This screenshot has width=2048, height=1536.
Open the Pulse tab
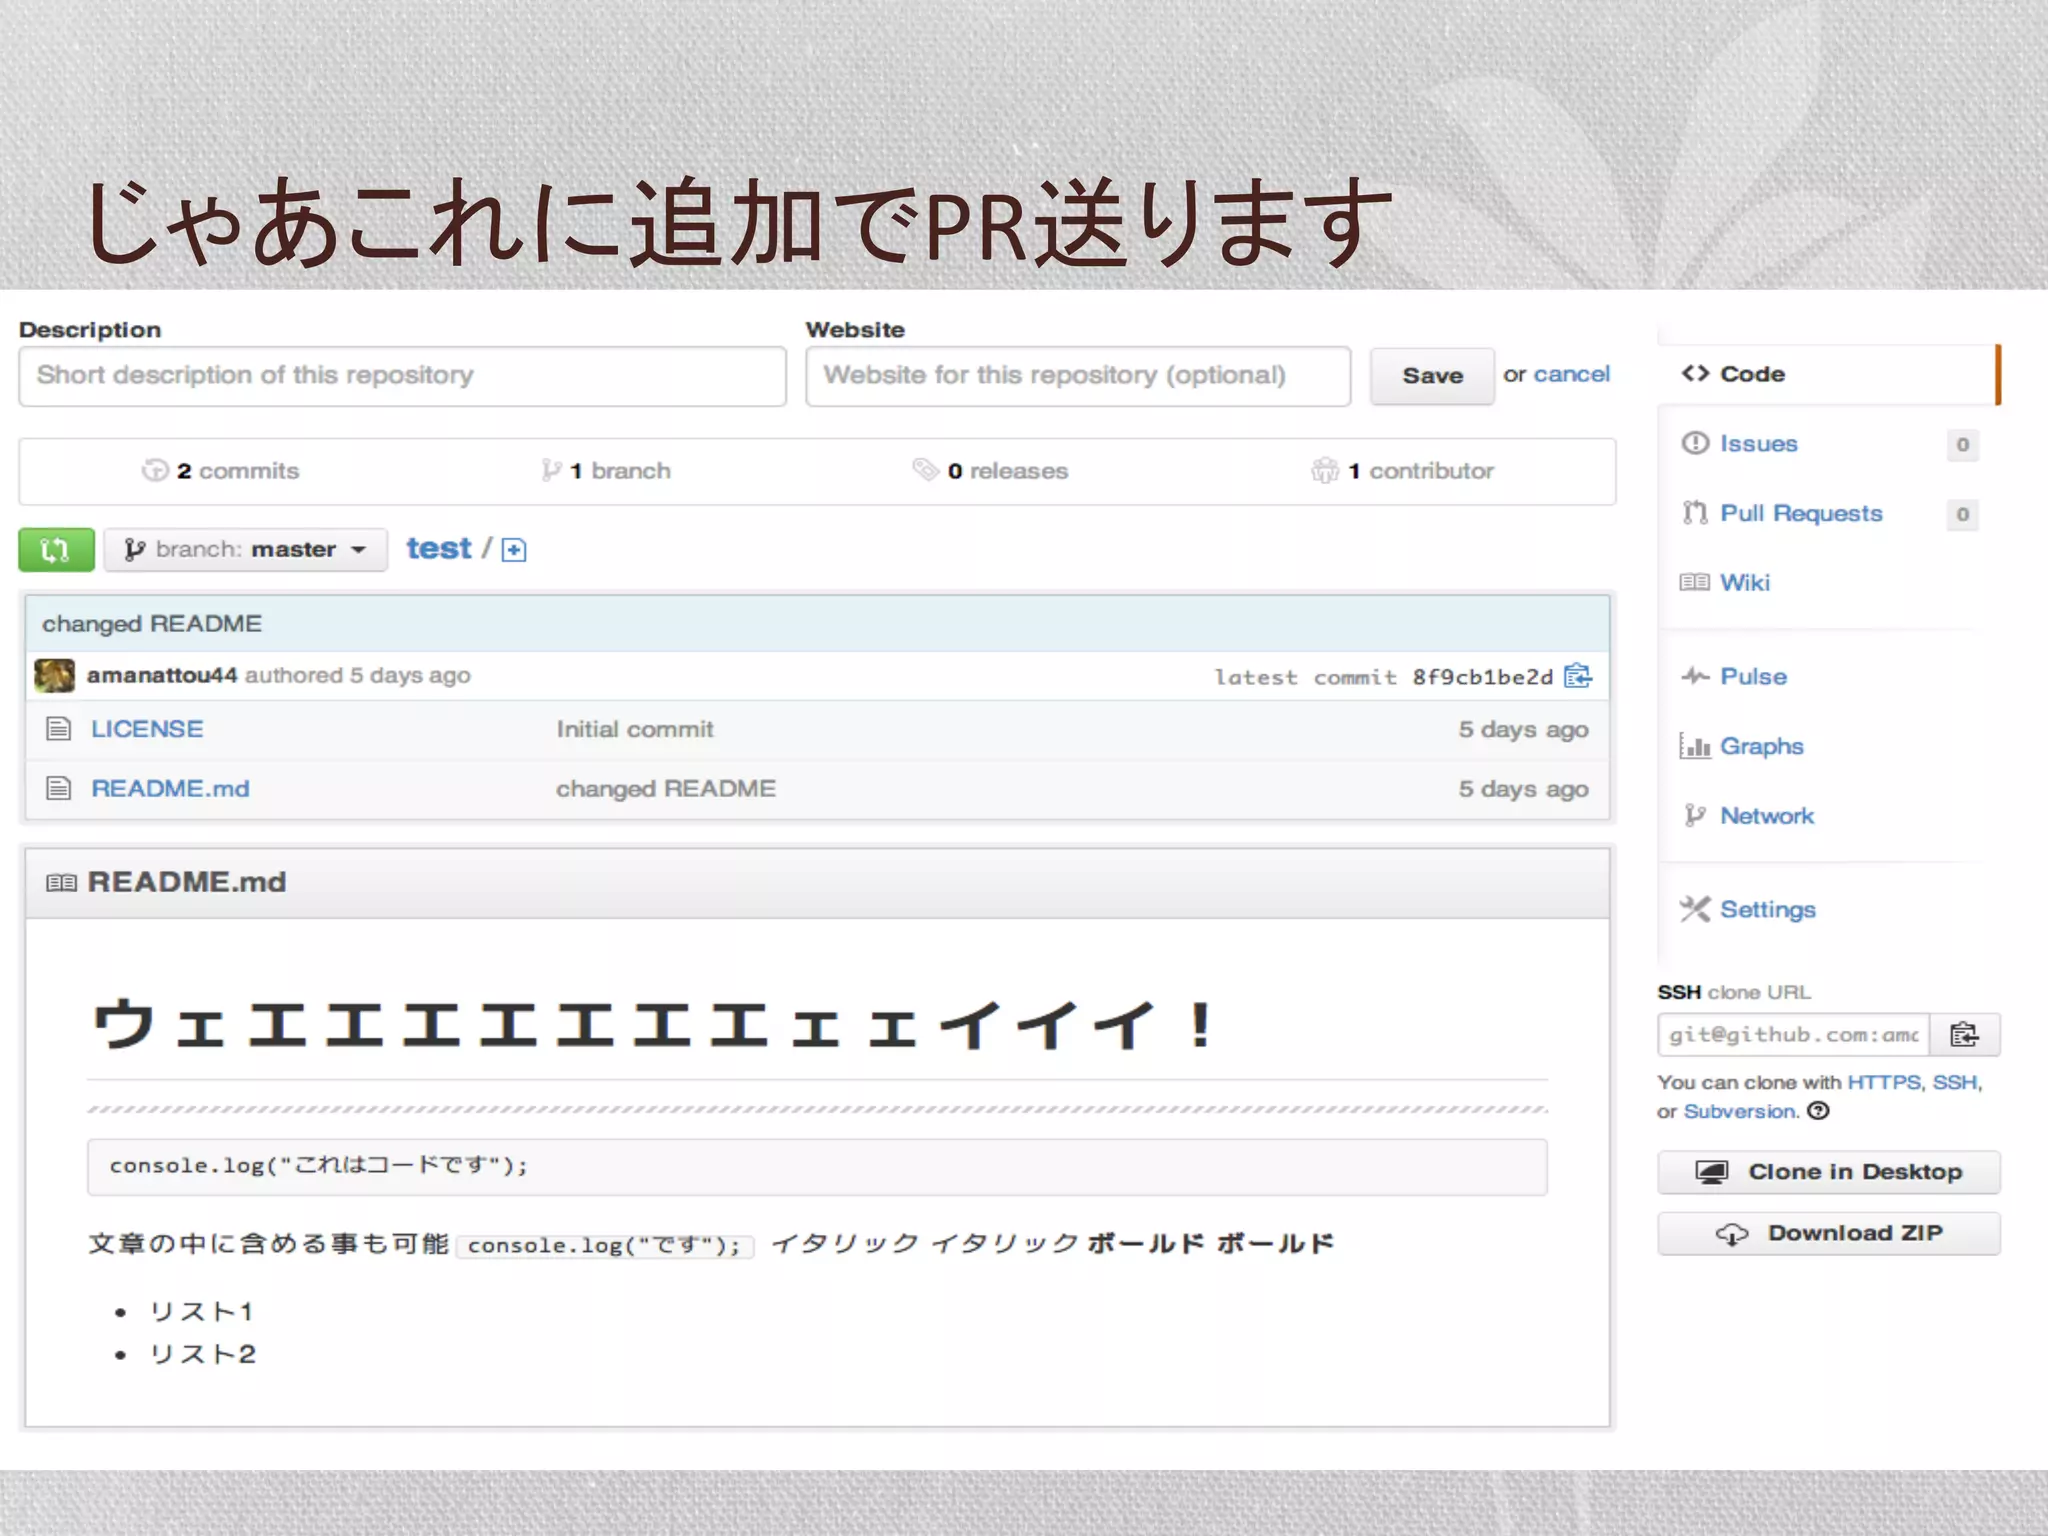point(1753,676)
